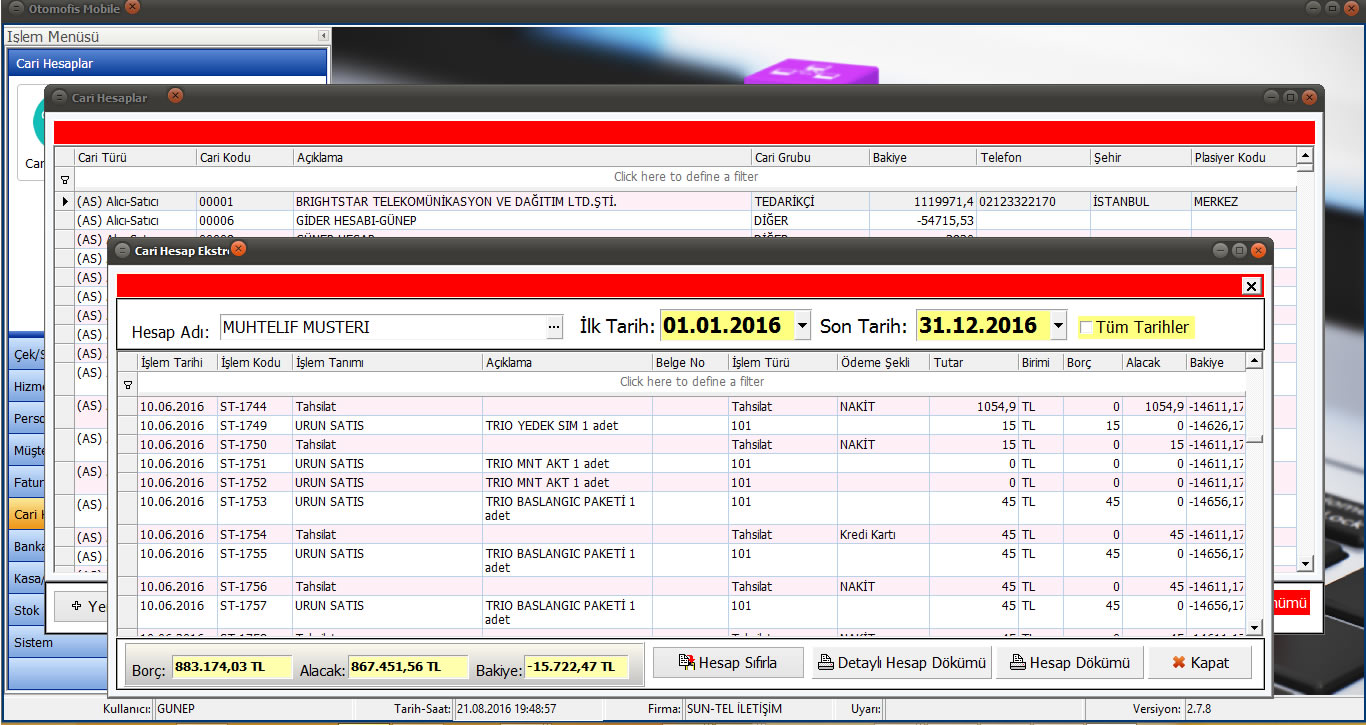Sort by İşlem Tarihi column header
This screenshot has height=725, width=1366.
coord(177,362)
